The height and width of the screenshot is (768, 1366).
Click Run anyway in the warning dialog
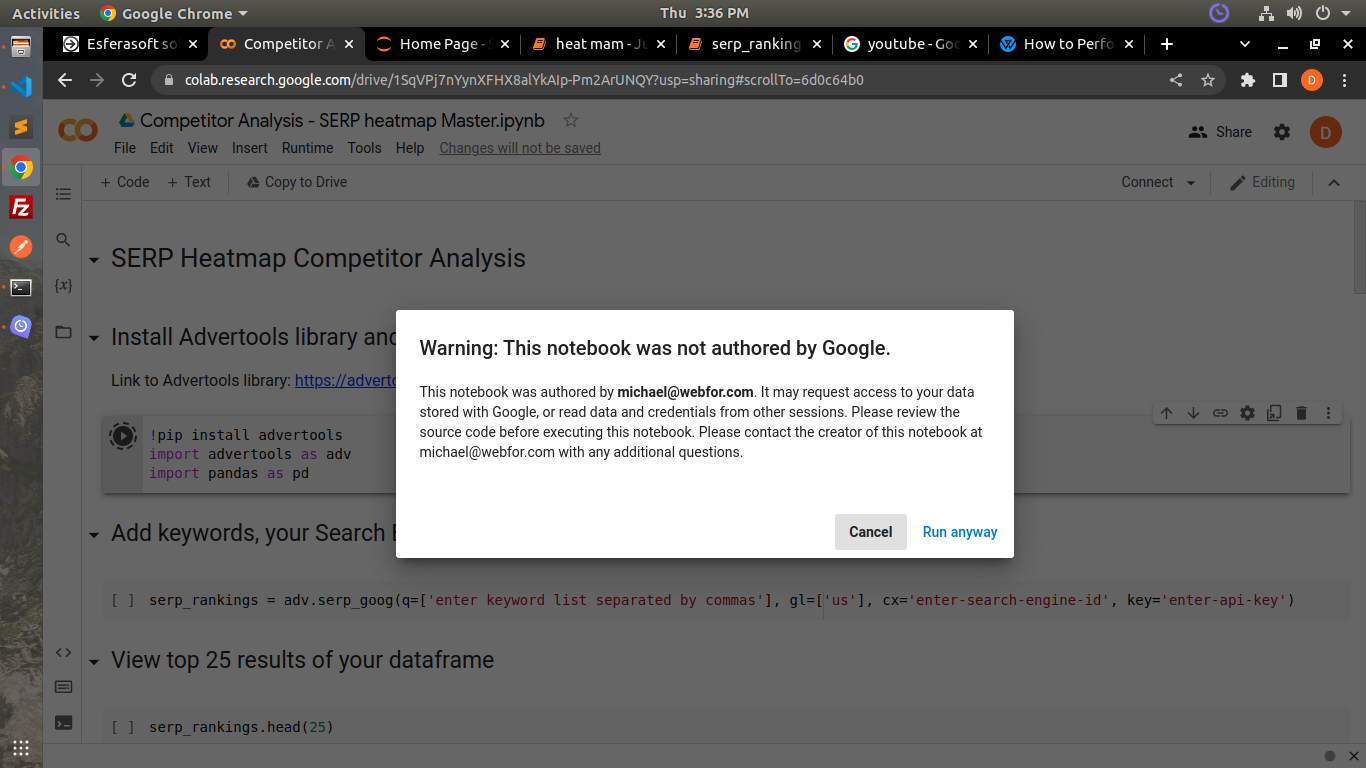pyautogui.click(x=959, y=532)
